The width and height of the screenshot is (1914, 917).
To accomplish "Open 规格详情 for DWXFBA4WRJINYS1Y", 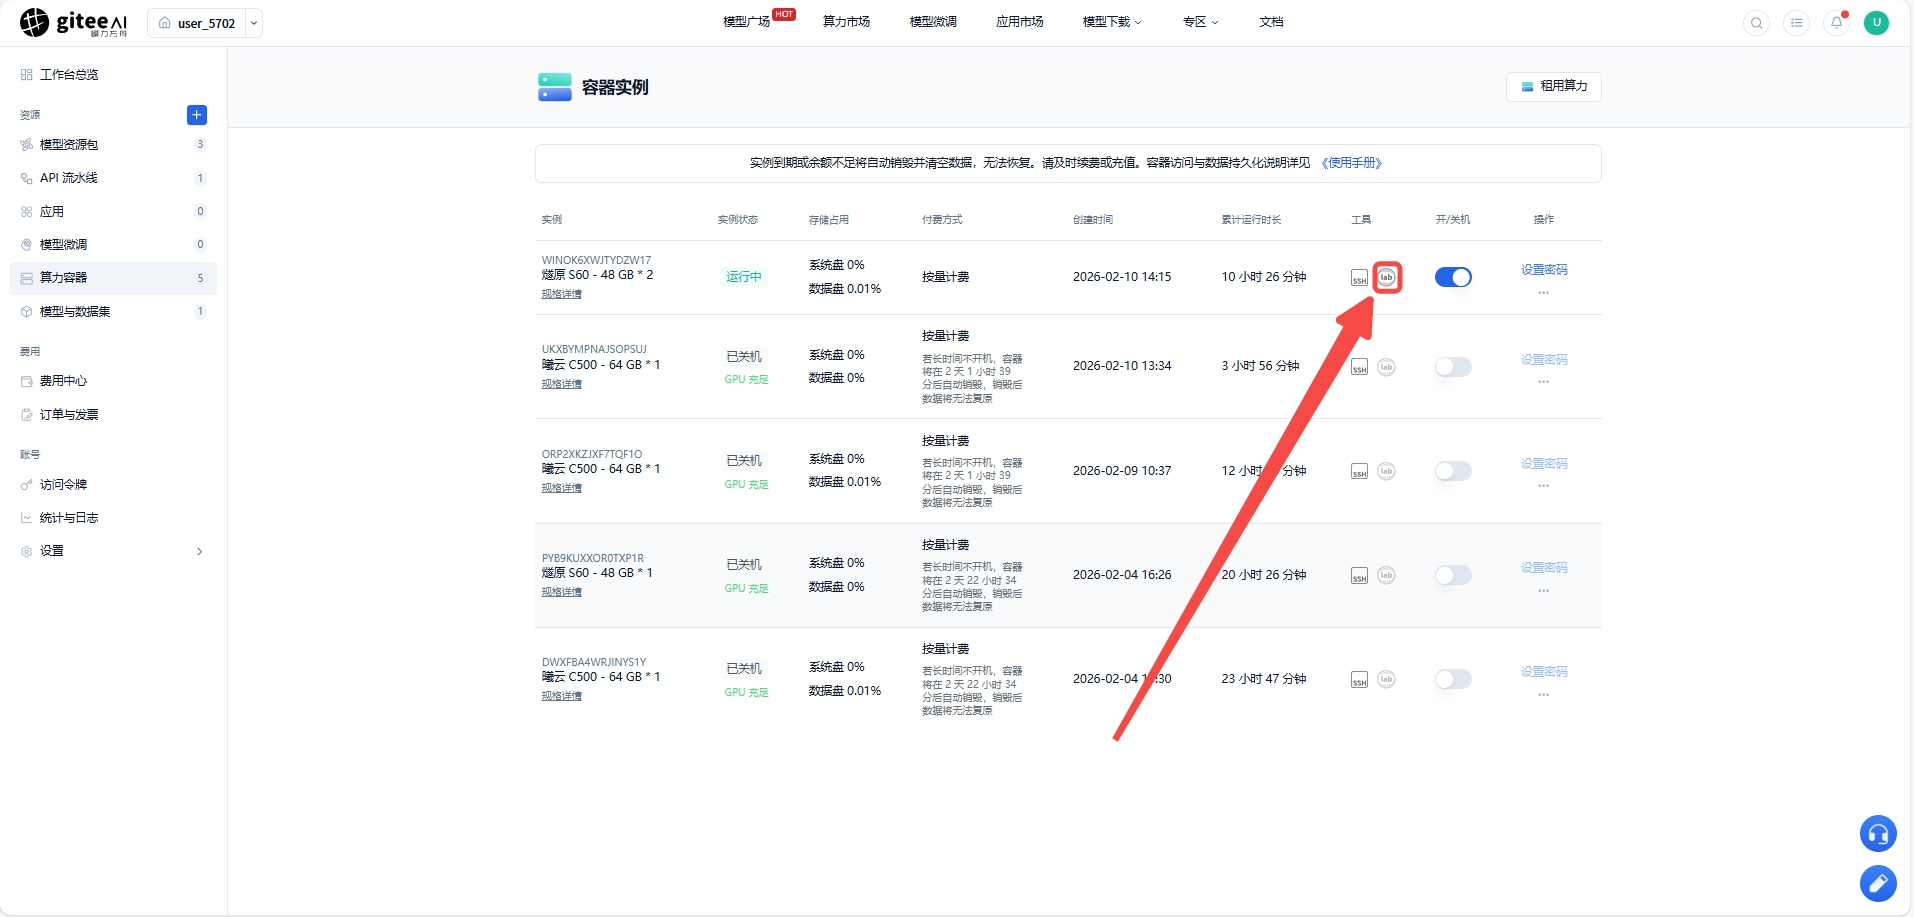I will click(x=561, y=696).
